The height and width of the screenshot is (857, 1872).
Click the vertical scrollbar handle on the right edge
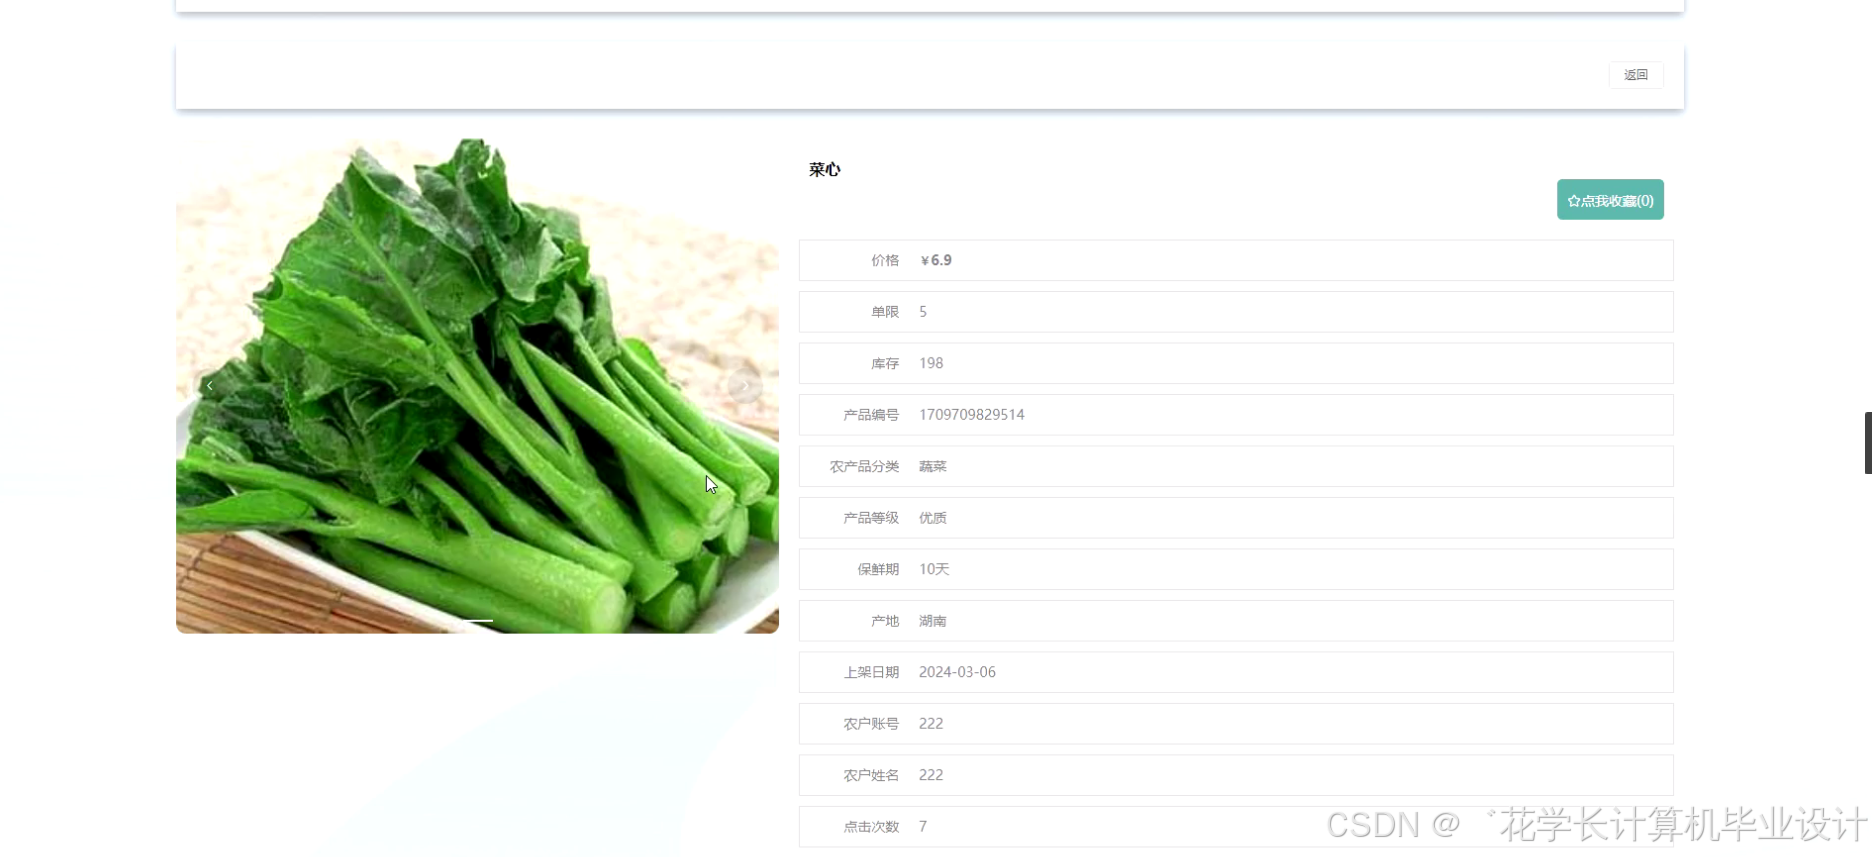pyautogui.click(x=1868, y=442)
